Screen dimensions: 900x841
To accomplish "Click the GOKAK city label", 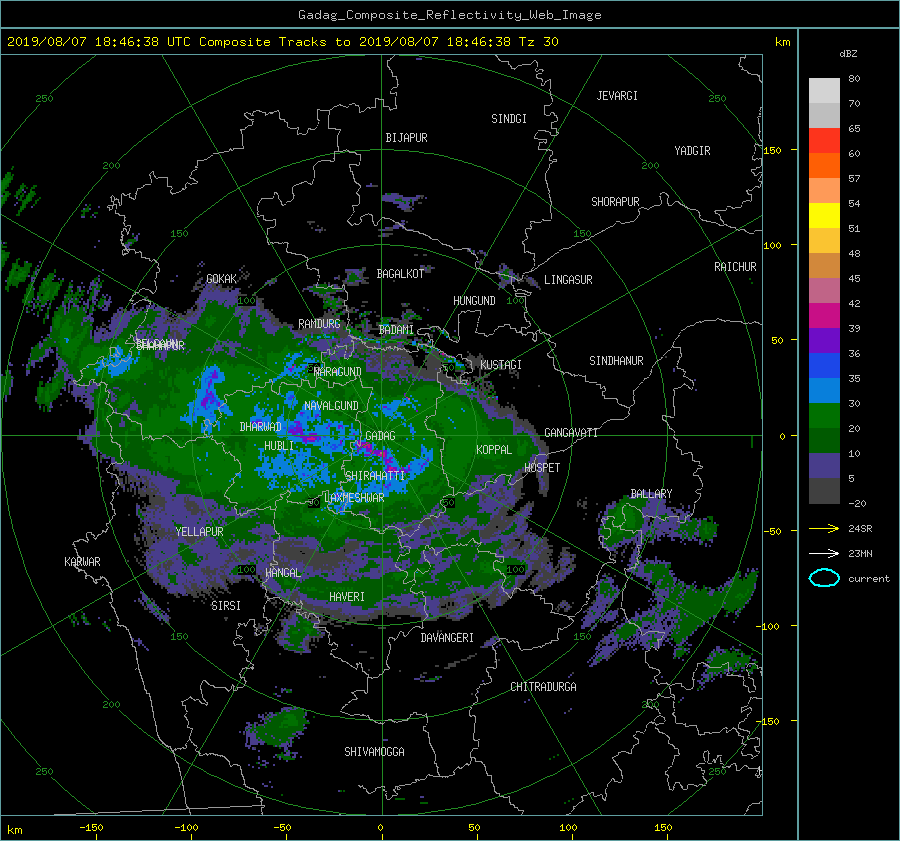I will click(x=221, y=279).
